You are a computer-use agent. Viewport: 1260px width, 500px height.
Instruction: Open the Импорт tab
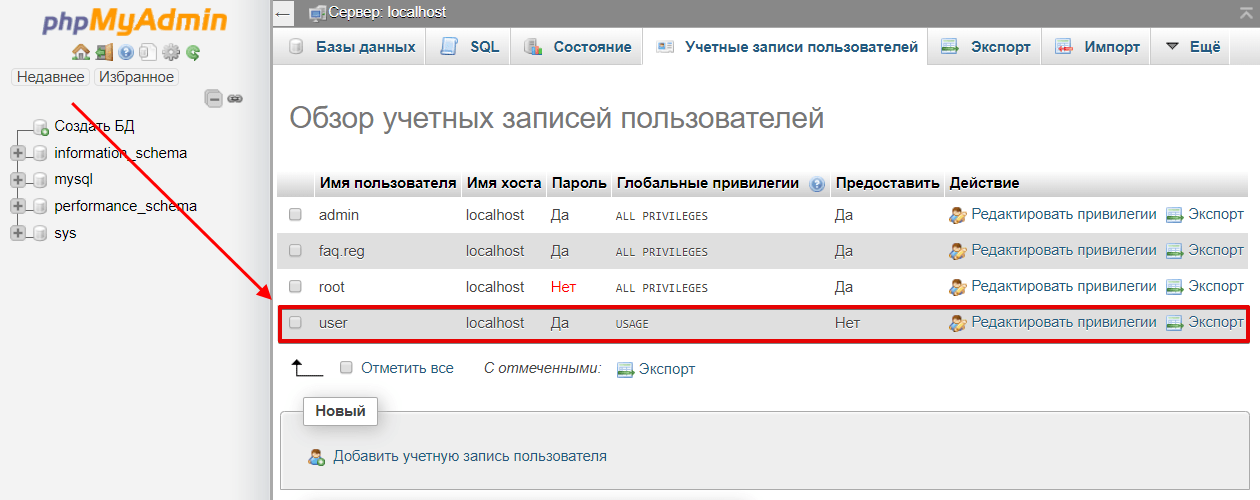coord(1097,47)
